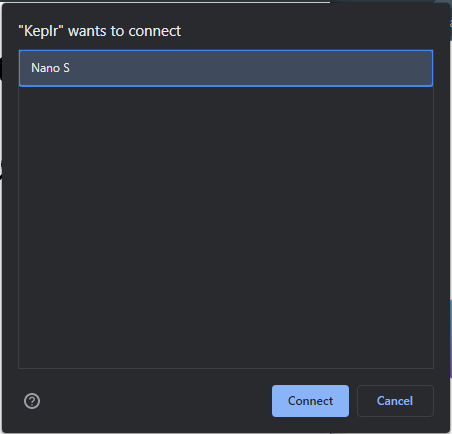Click the Nano S text label
The width and height of the screenshot is (452, 434).
50,68
